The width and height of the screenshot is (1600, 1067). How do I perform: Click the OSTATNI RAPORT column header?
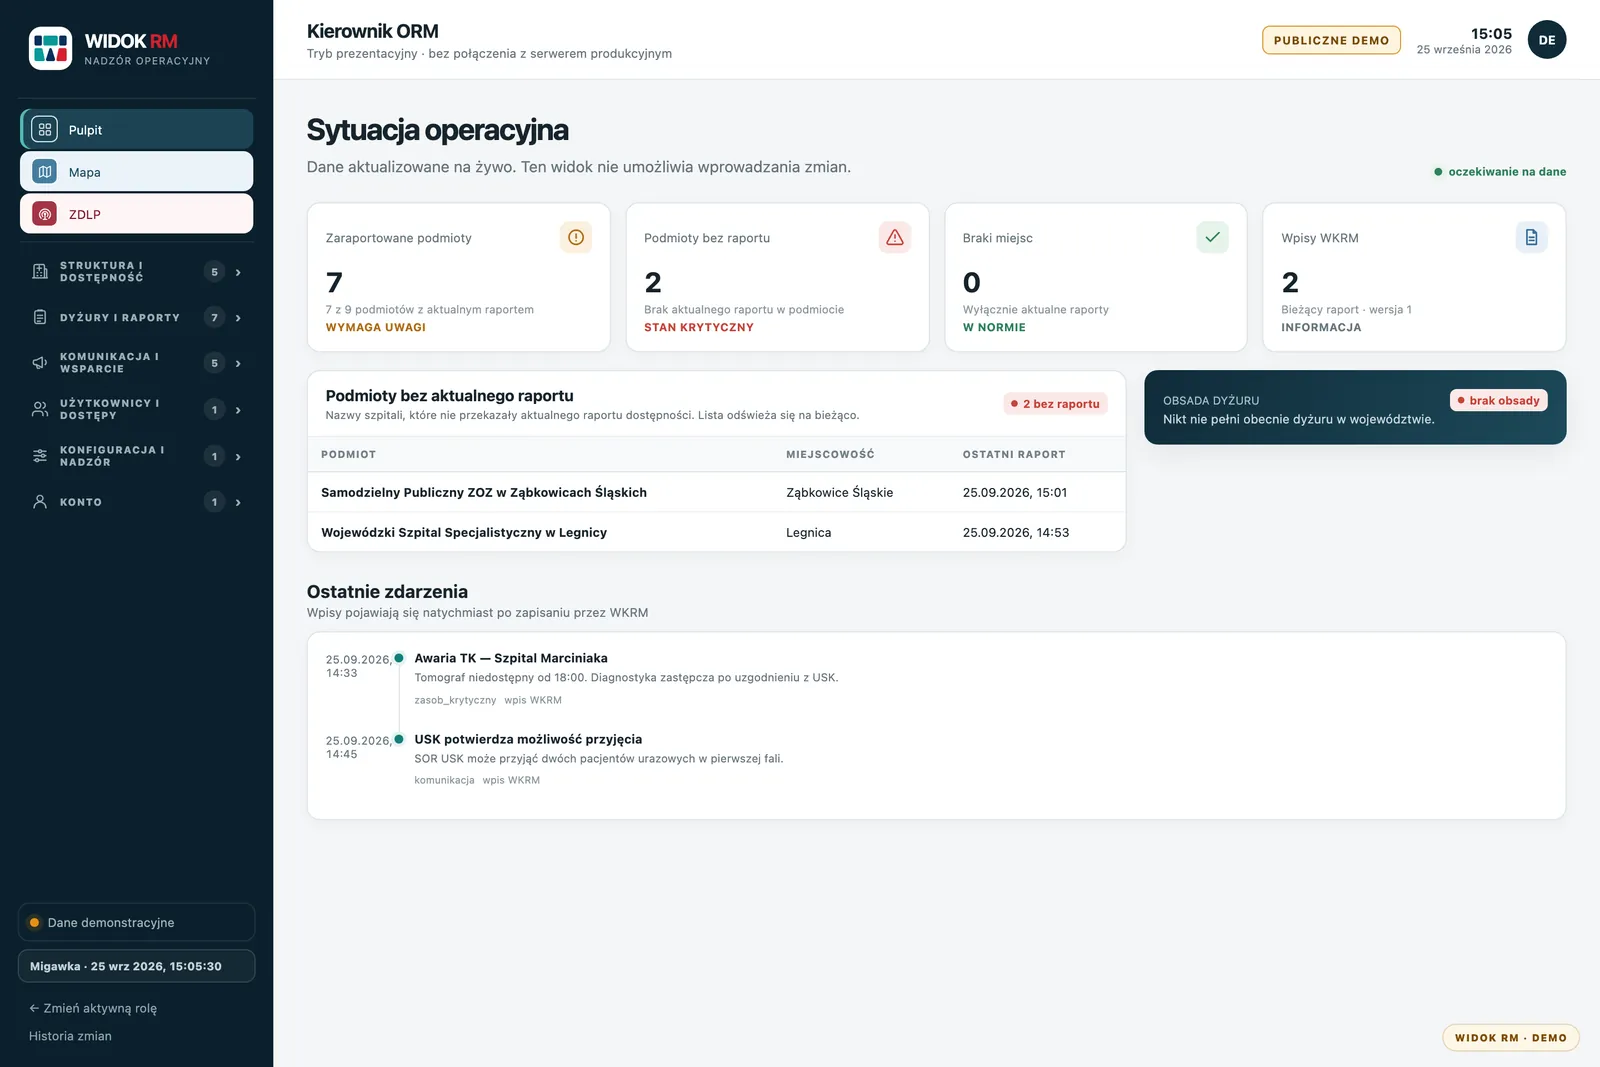pyautogui.click(x=1014, y=454)
